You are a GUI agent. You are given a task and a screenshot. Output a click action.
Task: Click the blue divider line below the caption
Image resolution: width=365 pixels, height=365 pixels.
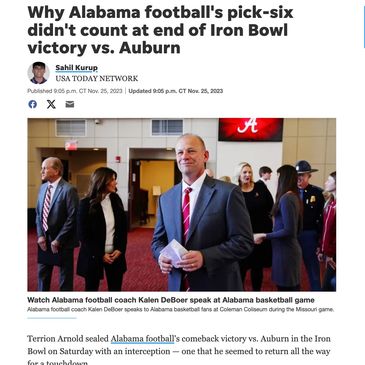pos(52,318)
